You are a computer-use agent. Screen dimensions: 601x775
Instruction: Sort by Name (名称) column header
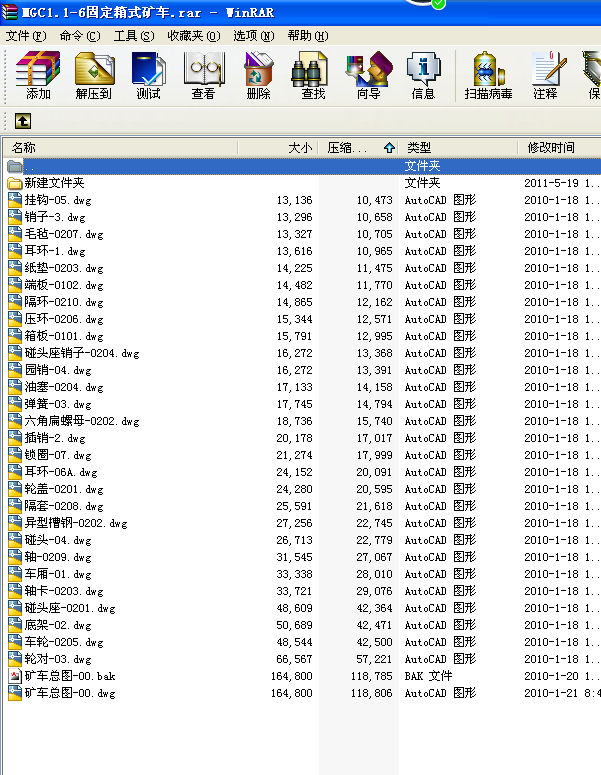(x=121, y=147)
